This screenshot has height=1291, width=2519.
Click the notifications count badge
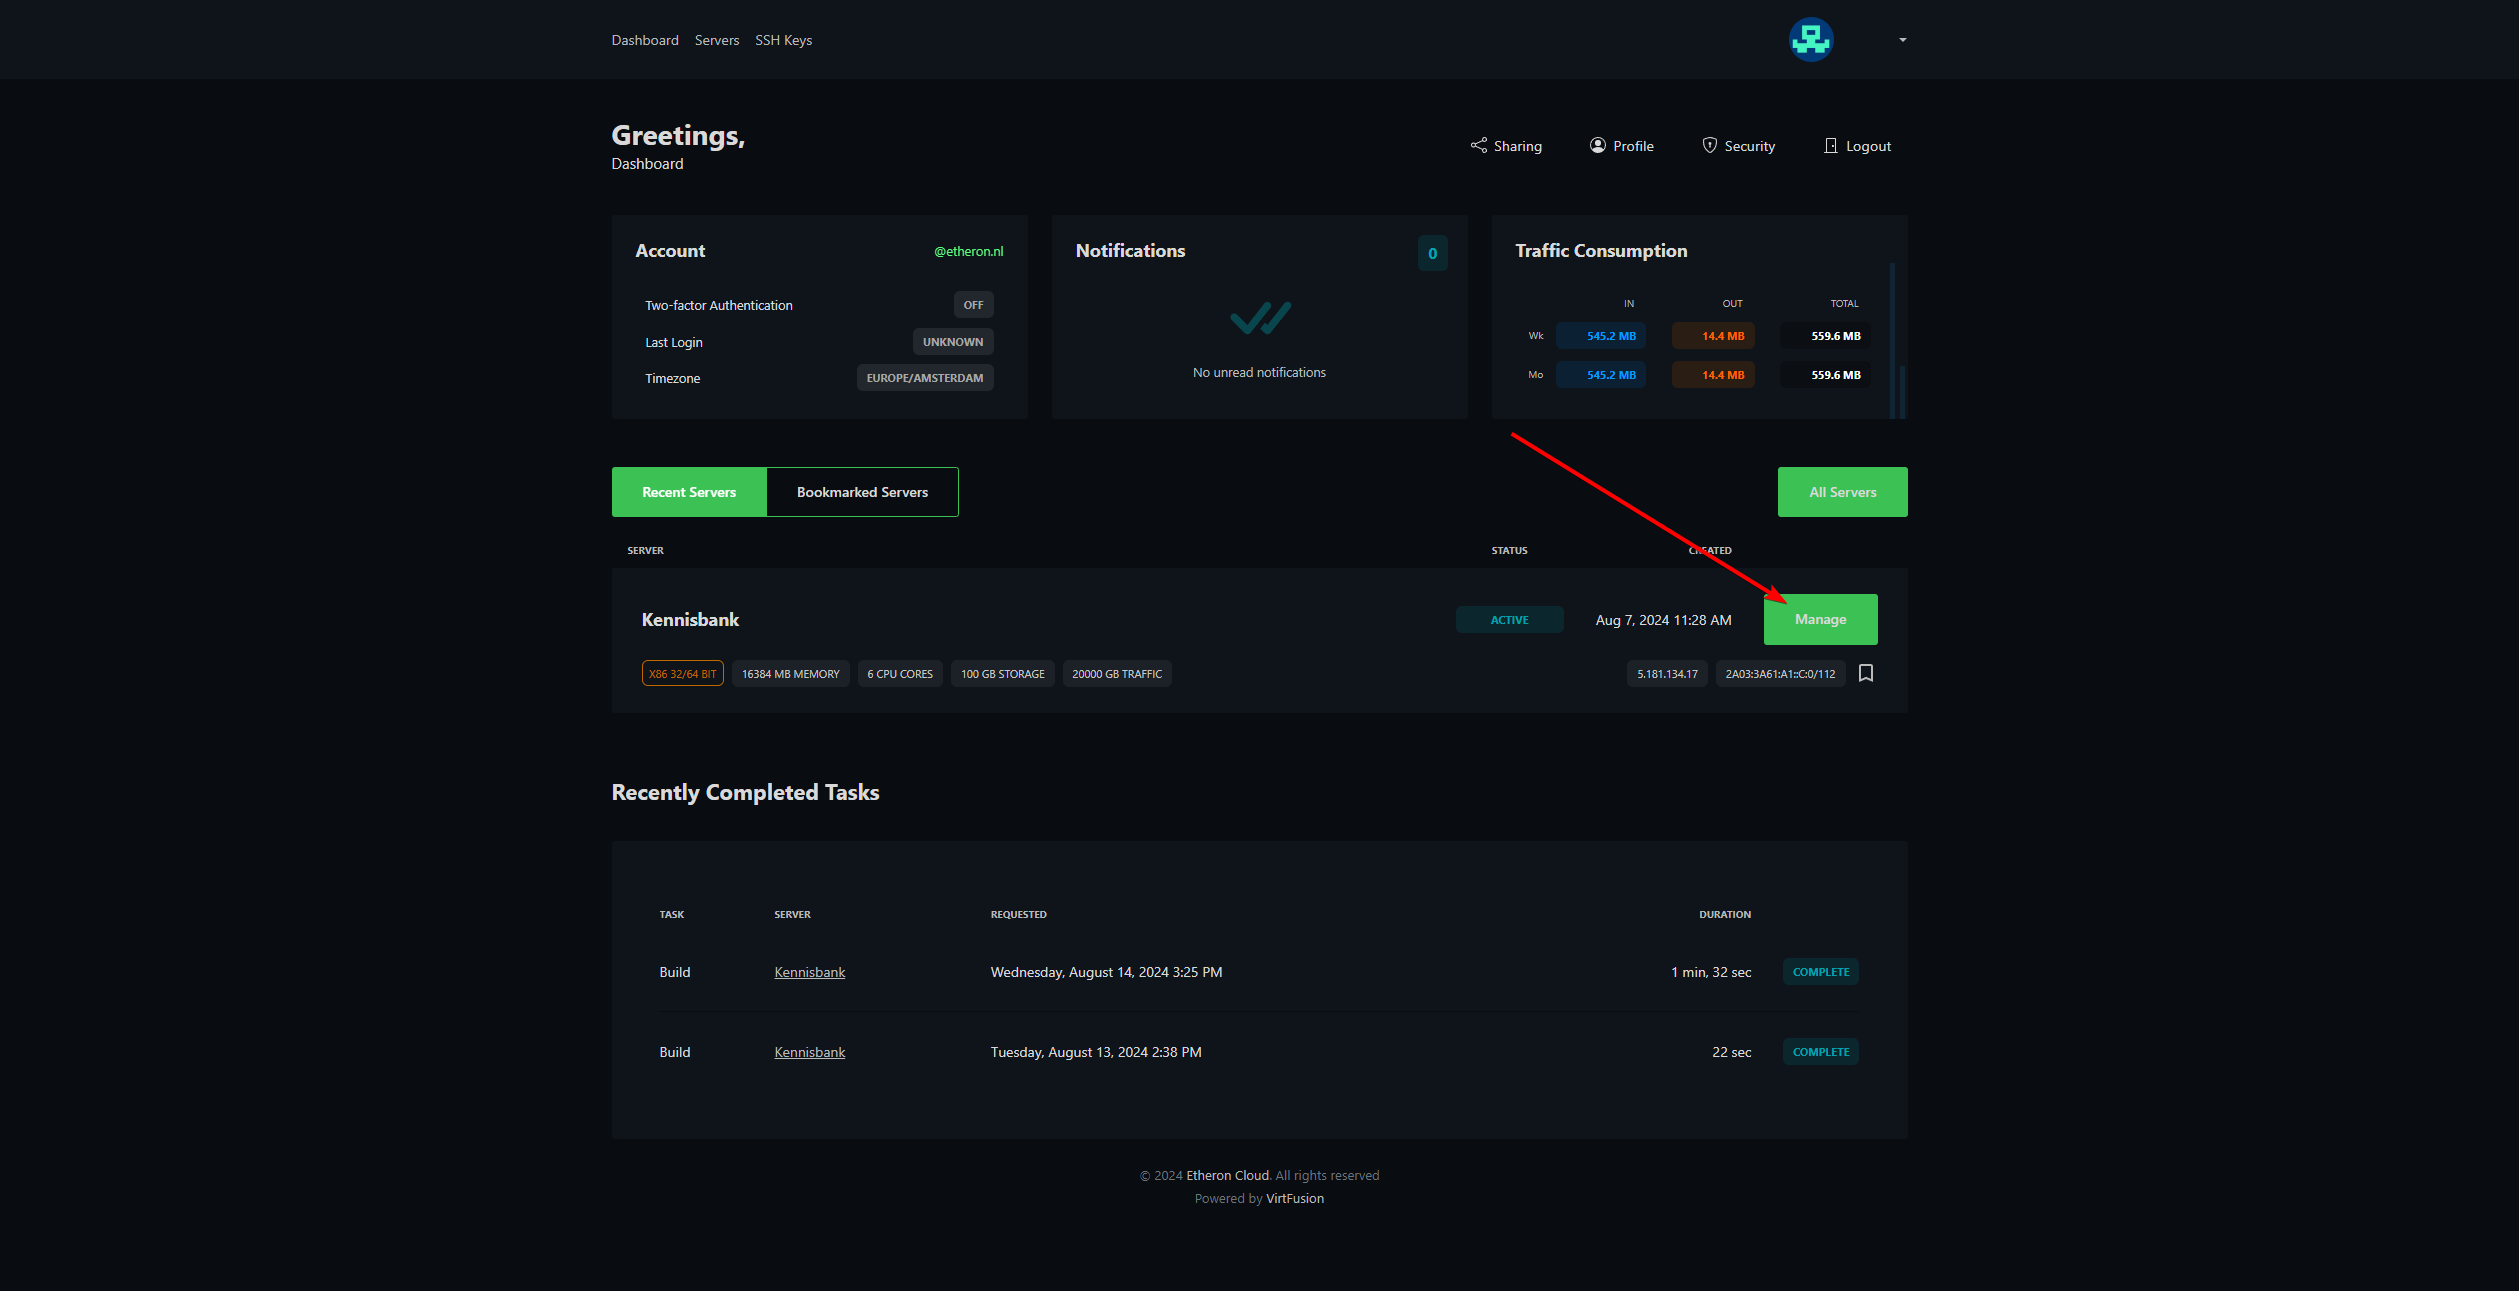(x=1432, y=253)
